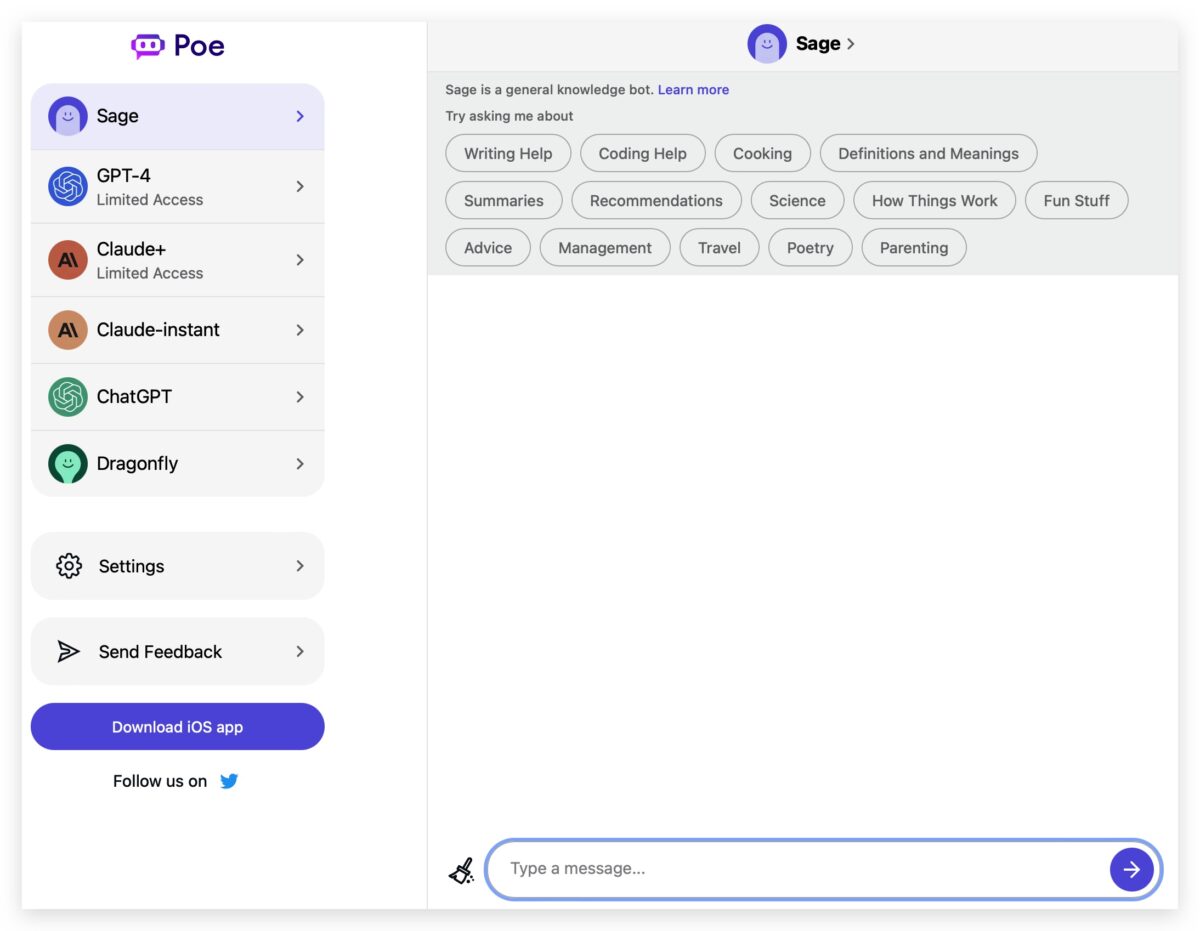Expand the Sage chevron in sidebar
Image resolution: width=1200 pixels, height=931 pixels.
(x=300, y=116)
